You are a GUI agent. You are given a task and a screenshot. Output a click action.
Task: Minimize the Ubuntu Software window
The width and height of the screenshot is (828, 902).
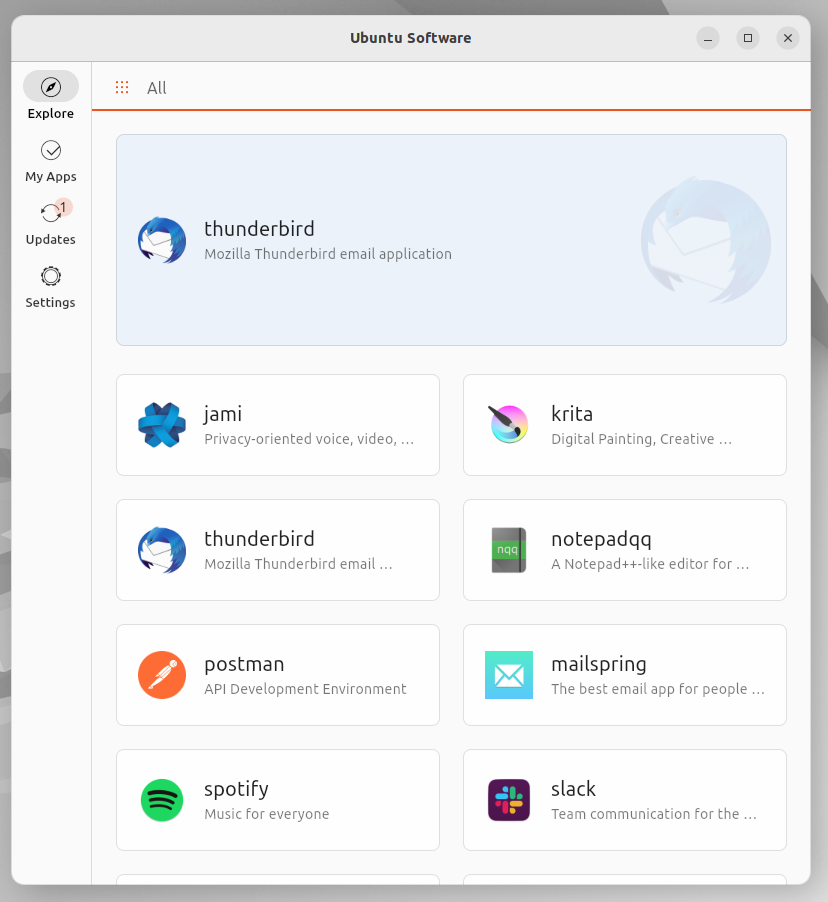708,38
